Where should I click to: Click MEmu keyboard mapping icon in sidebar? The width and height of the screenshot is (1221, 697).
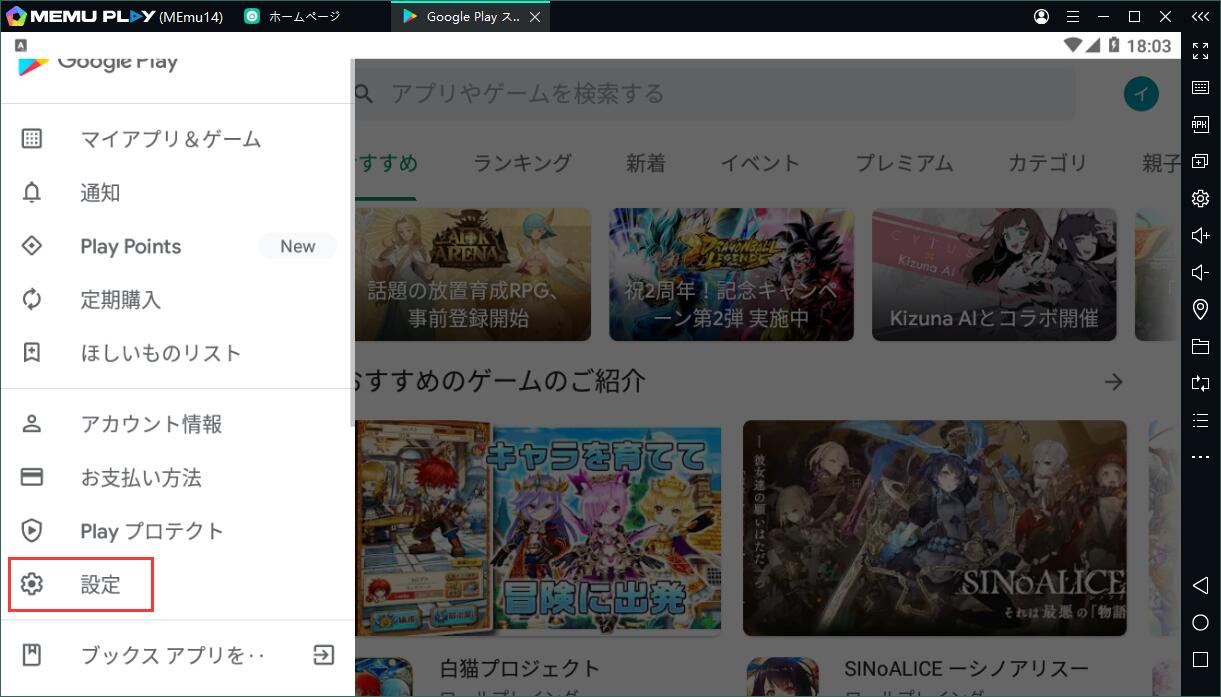(1200, 88)
